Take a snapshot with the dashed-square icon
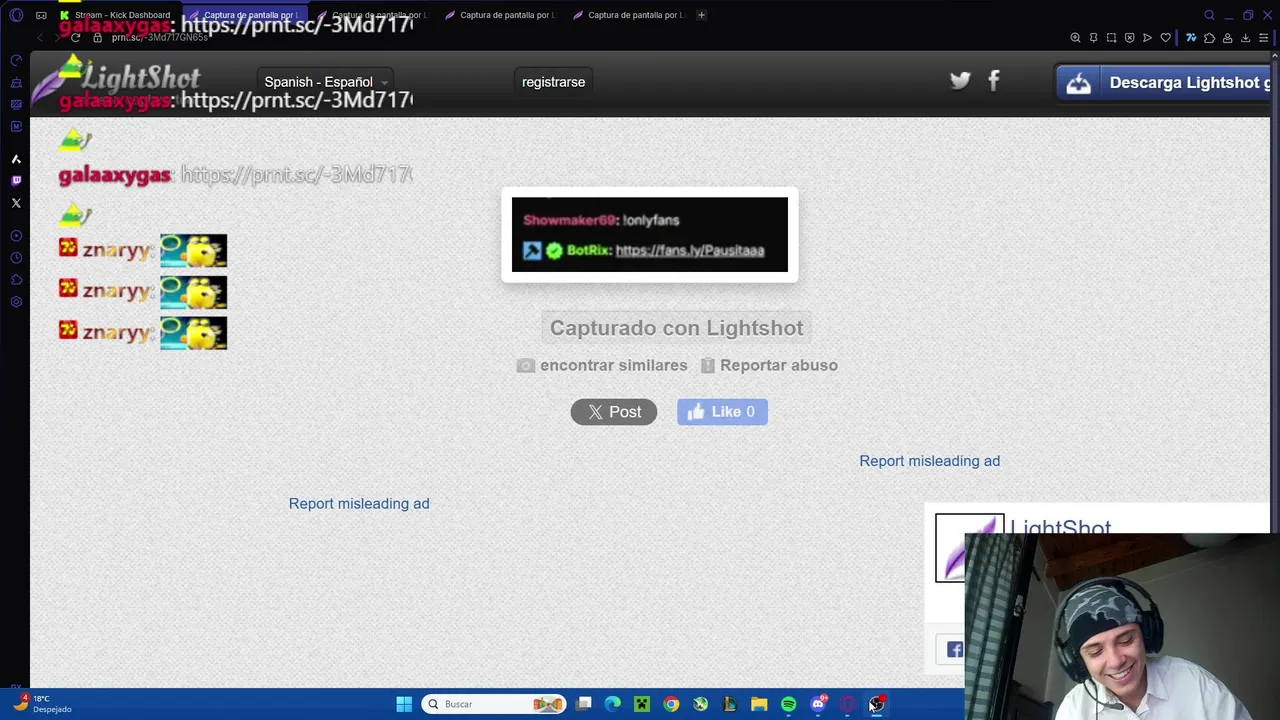This screenshot has height=720, width=1280. 1111,38
